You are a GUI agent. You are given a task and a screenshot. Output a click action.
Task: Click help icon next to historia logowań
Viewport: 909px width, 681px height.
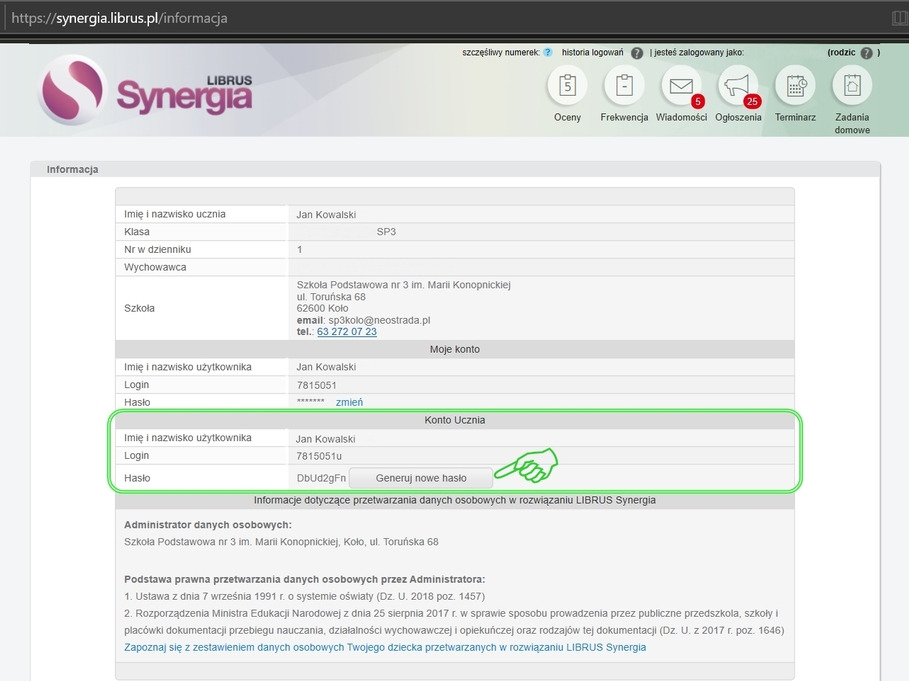click(x=637, y=53)
